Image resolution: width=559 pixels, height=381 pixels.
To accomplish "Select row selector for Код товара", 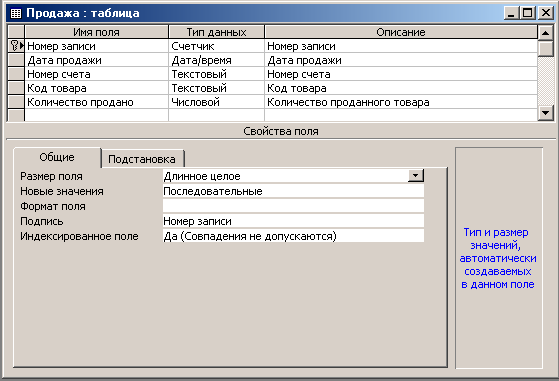I will (x=16, y=88).
